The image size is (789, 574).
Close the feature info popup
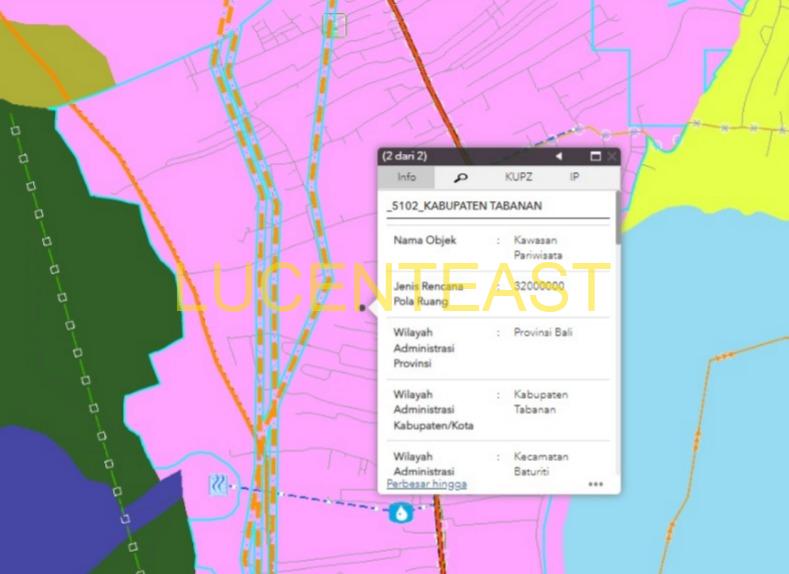(612, 156)
